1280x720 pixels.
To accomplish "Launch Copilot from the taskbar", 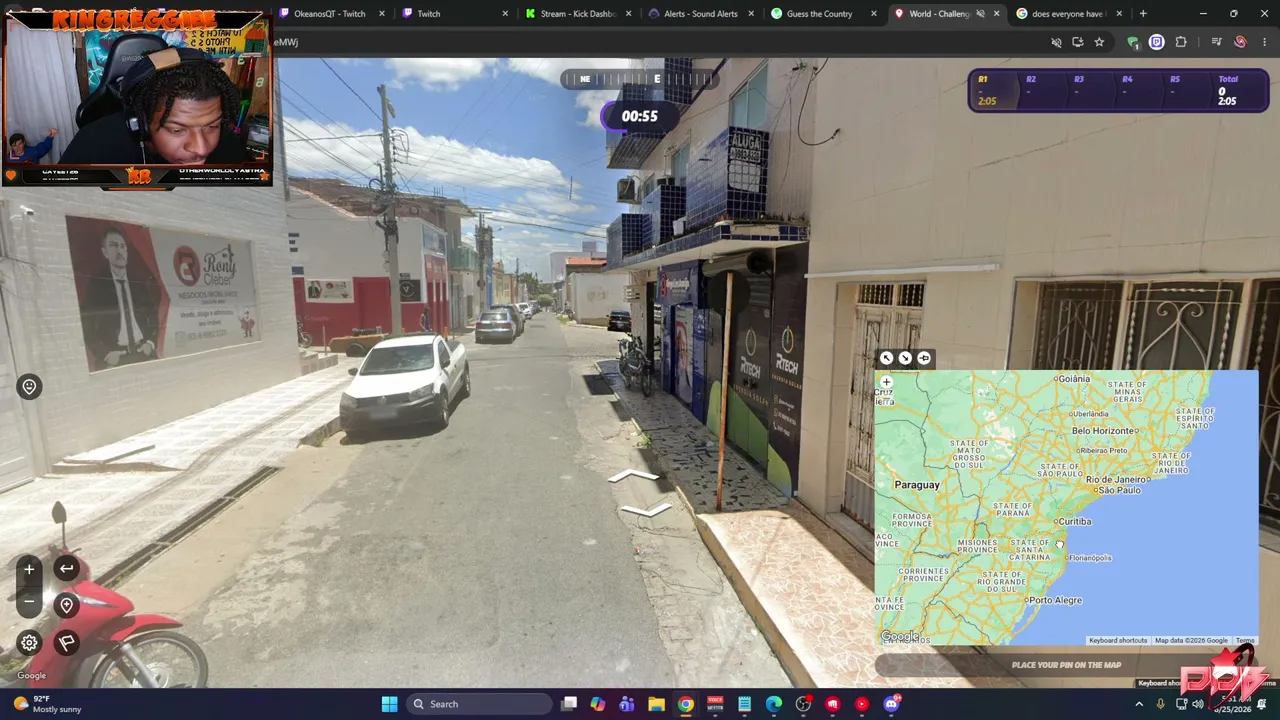I will [x=598, y=704].
